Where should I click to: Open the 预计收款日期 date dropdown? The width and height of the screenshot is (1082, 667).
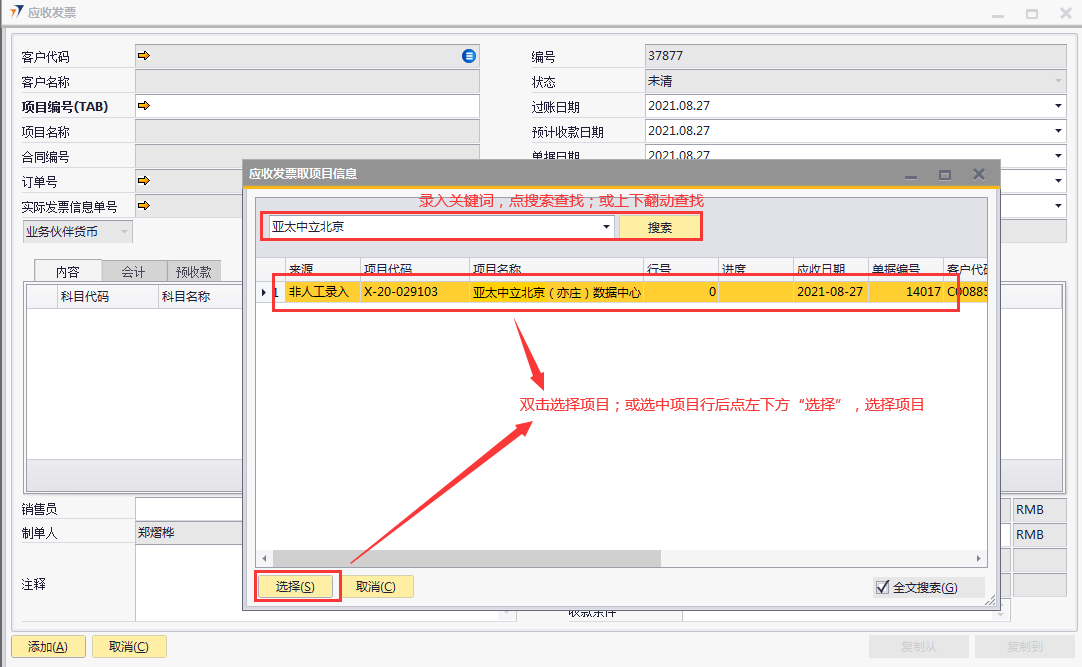(x=1058, y=131)
